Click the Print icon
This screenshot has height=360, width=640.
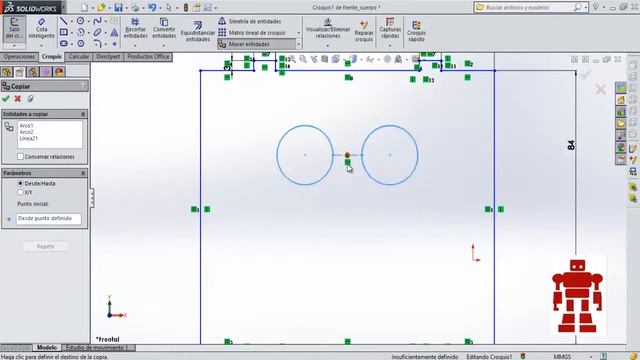135,7
